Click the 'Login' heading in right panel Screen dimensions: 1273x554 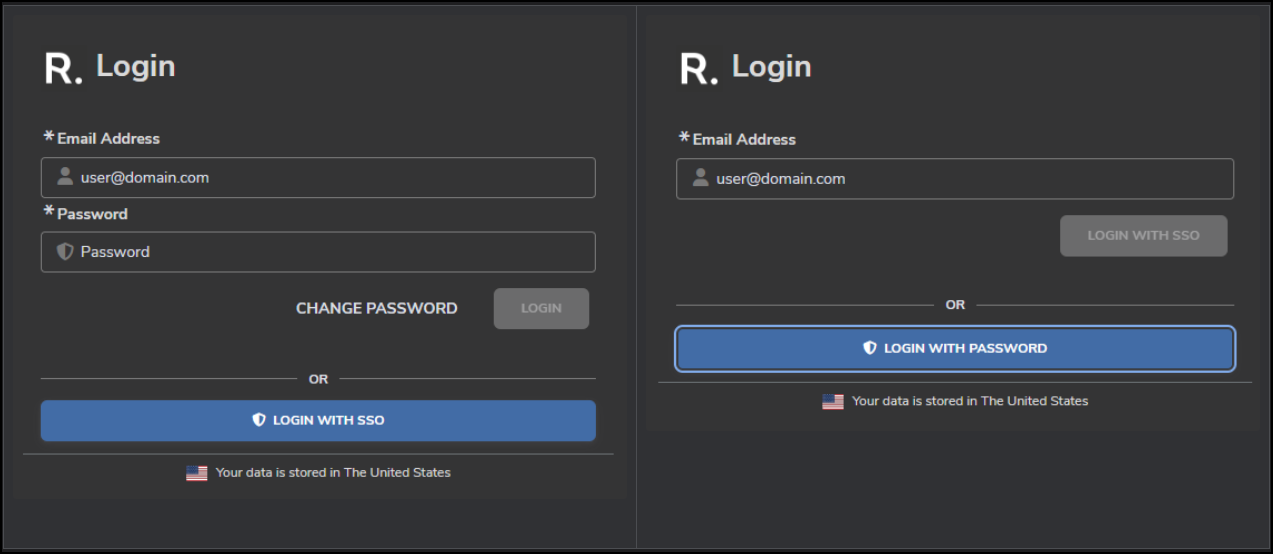[x=772, y=67]
